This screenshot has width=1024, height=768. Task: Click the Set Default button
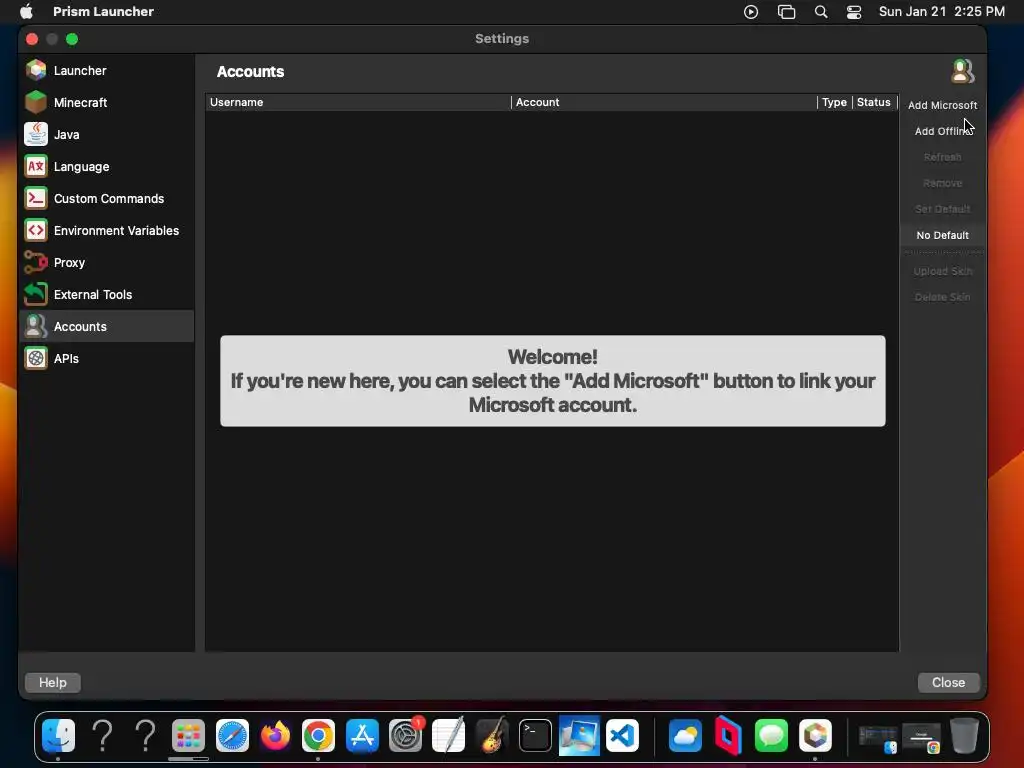(x=942, y=210)
